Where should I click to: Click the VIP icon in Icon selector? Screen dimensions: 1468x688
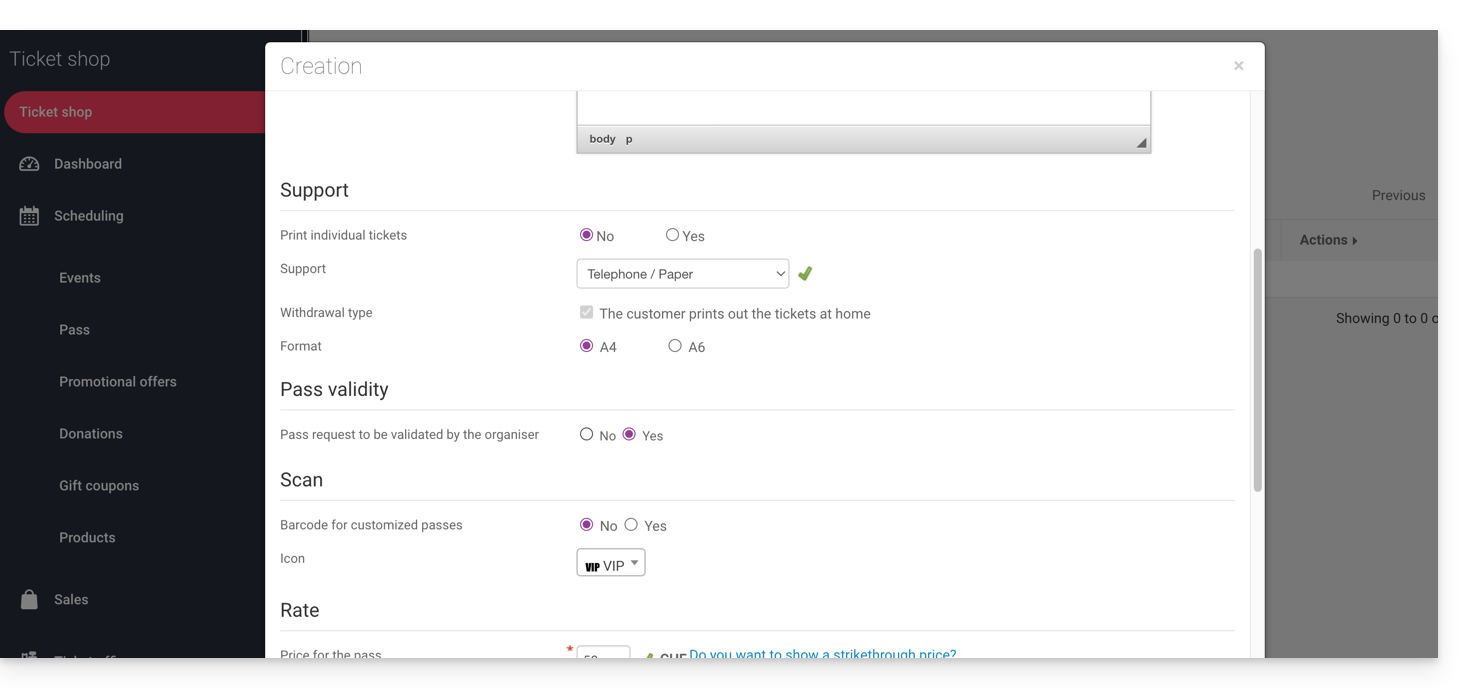click(592, 566)
